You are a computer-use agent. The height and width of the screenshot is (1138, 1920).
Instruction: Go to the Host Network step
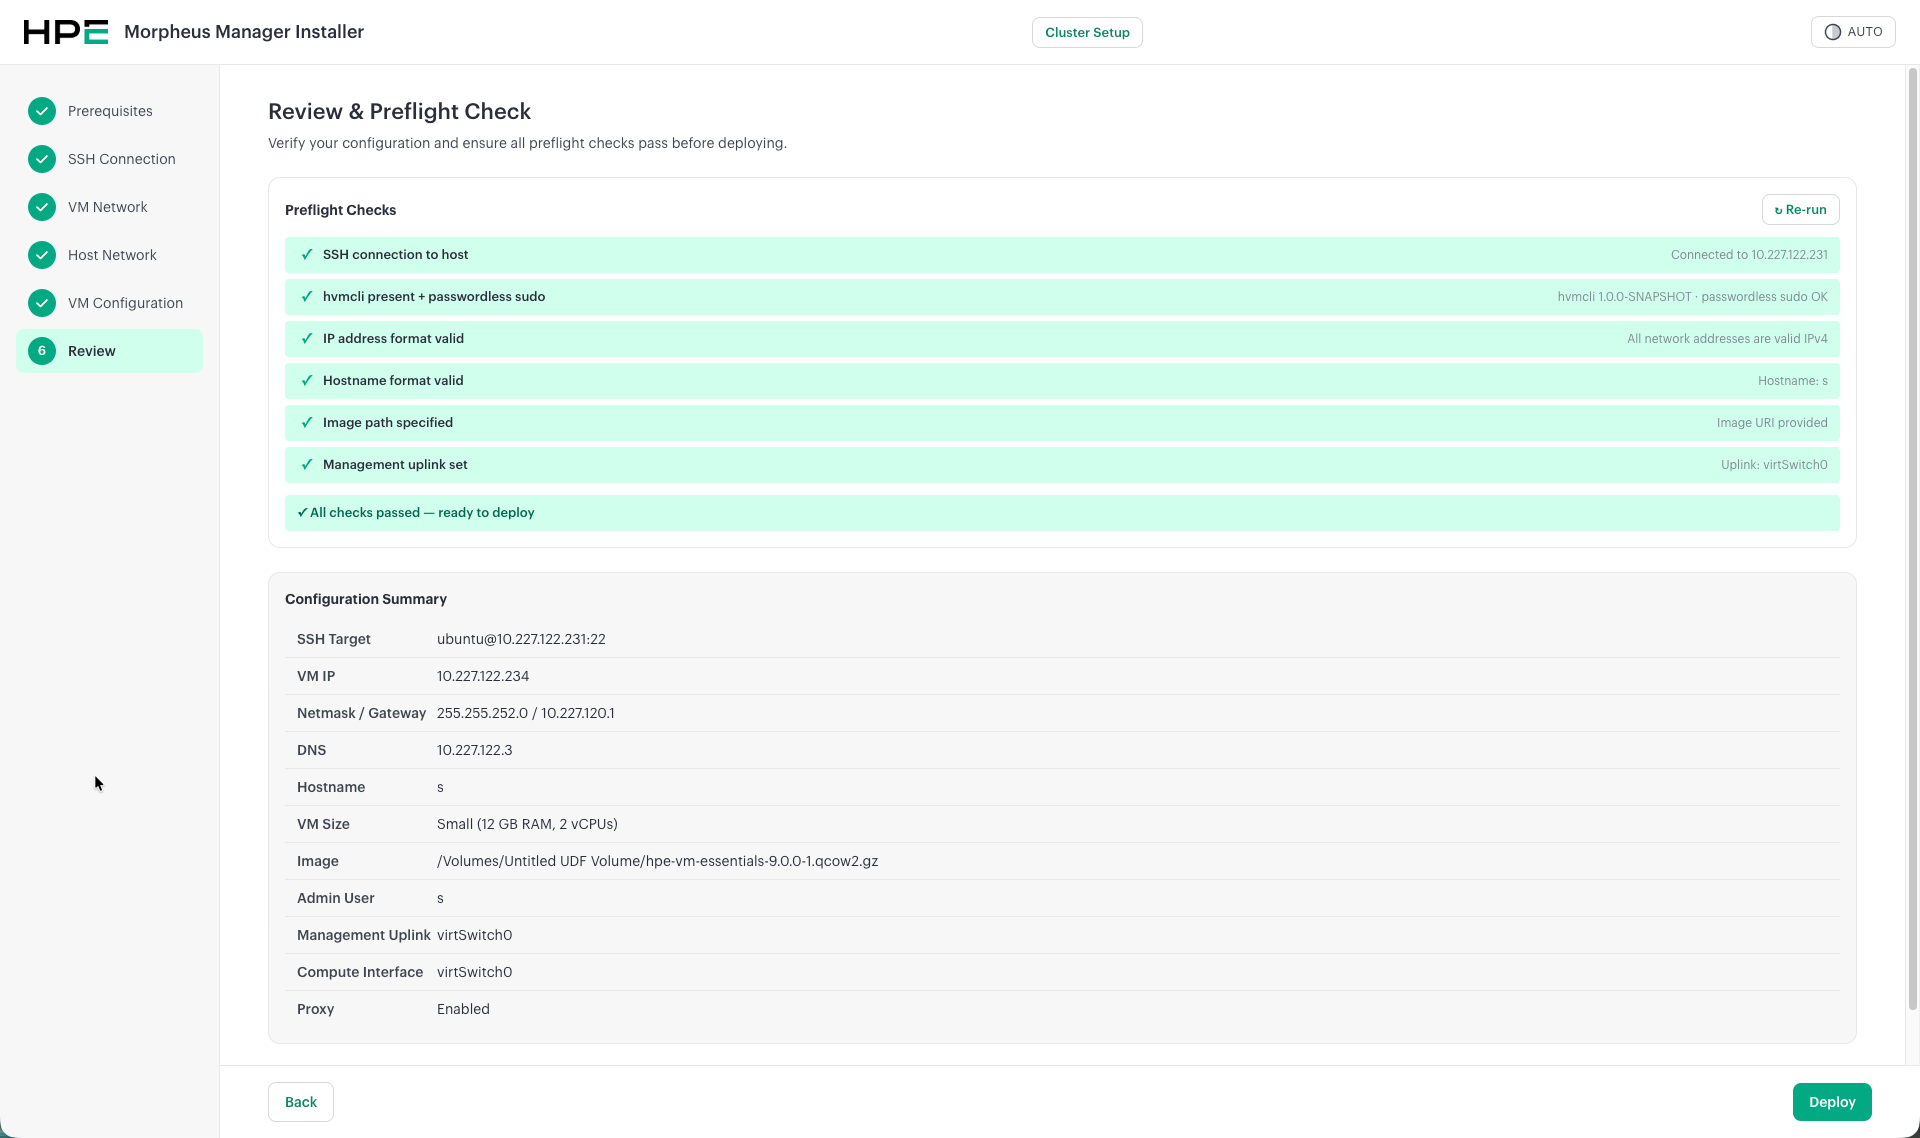(110, 255)
